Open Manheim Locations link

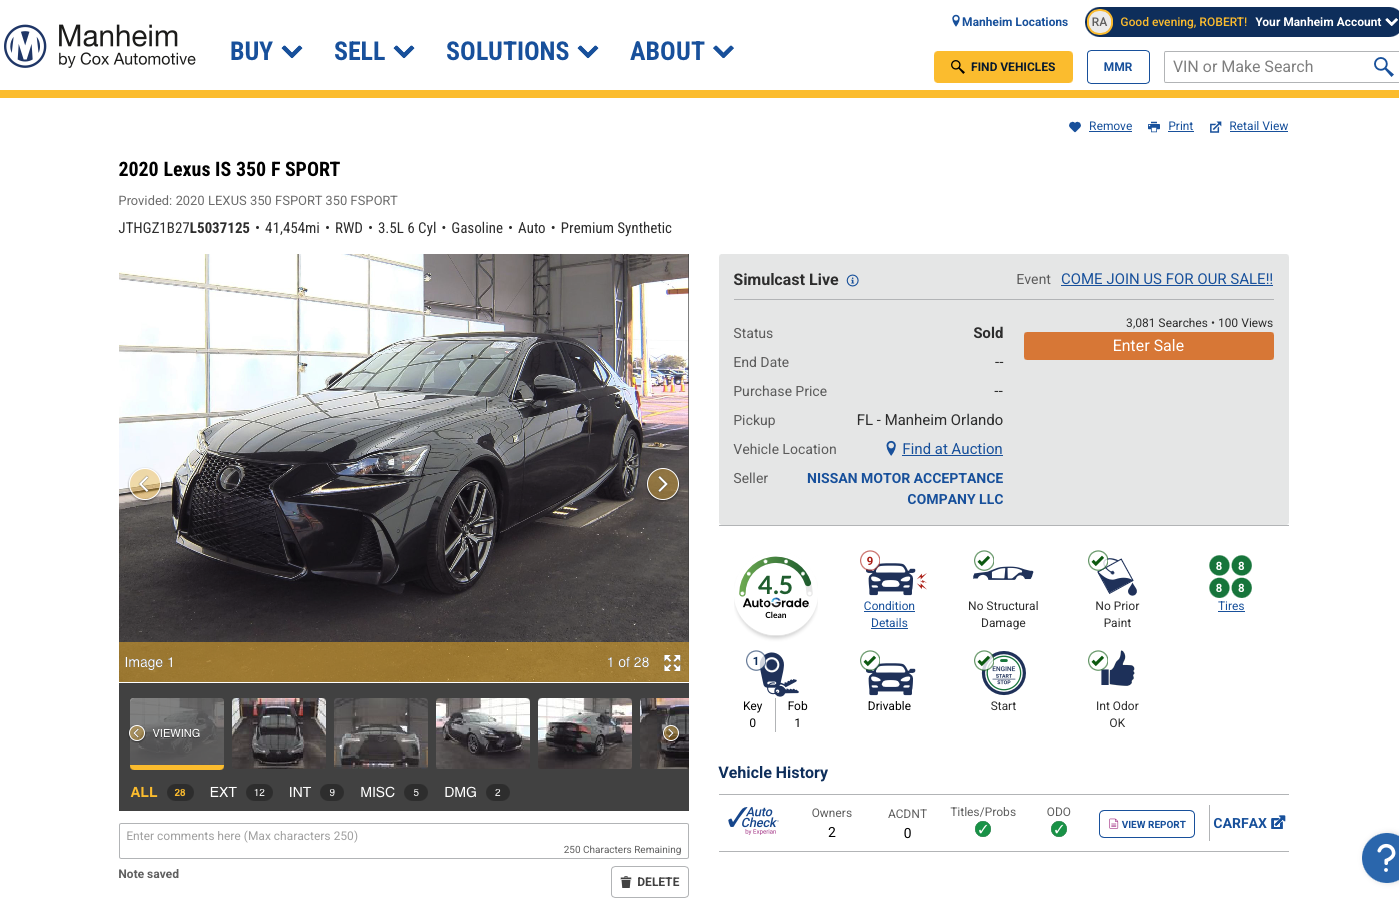pos(1010,22)
